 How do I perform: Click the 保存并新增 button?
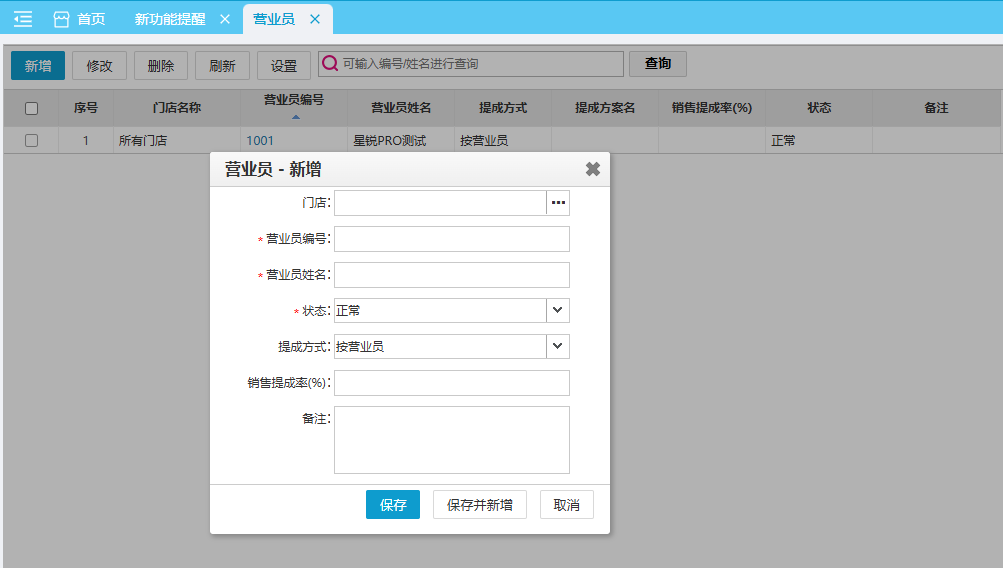click(x=479, y=505)
